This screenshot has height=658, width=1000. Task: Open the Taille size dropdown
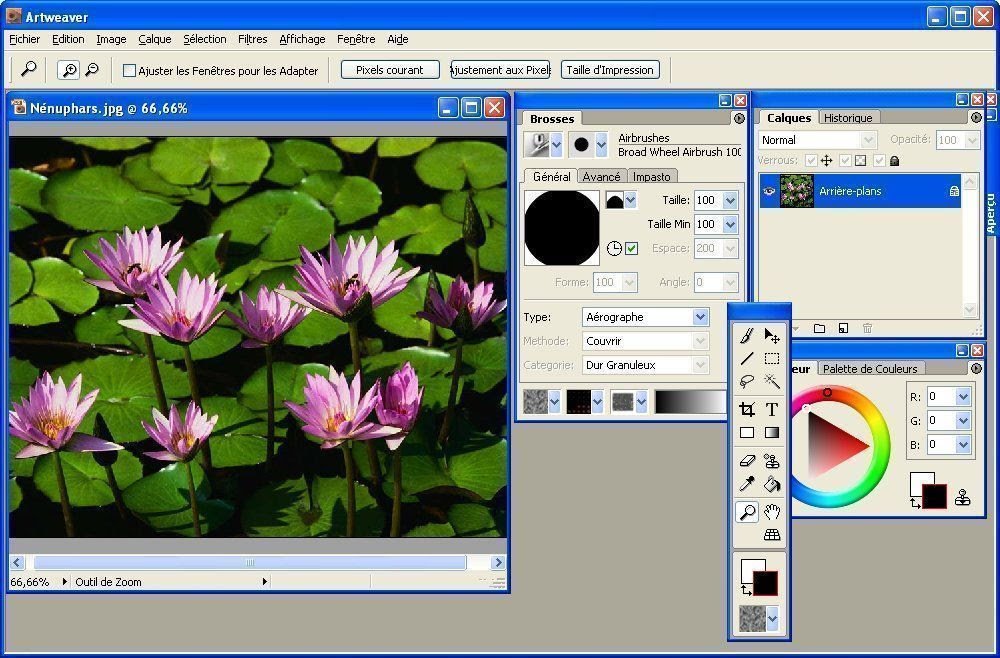click(730, 200)
